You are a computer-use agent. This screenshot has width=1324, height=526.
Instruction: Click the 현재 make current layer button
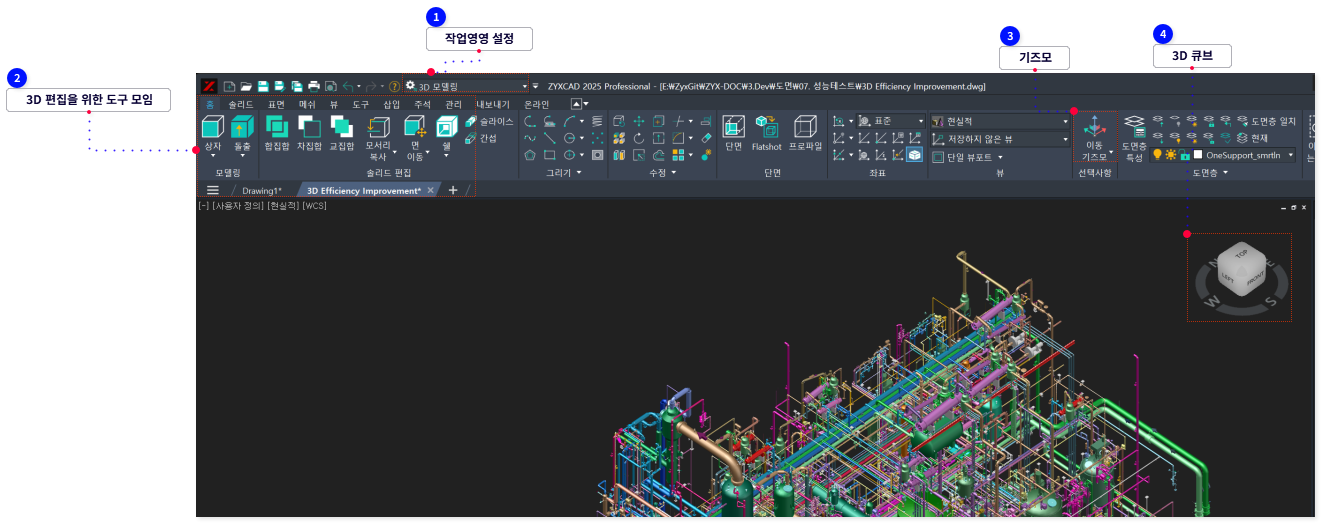(x=1251, y=138)
